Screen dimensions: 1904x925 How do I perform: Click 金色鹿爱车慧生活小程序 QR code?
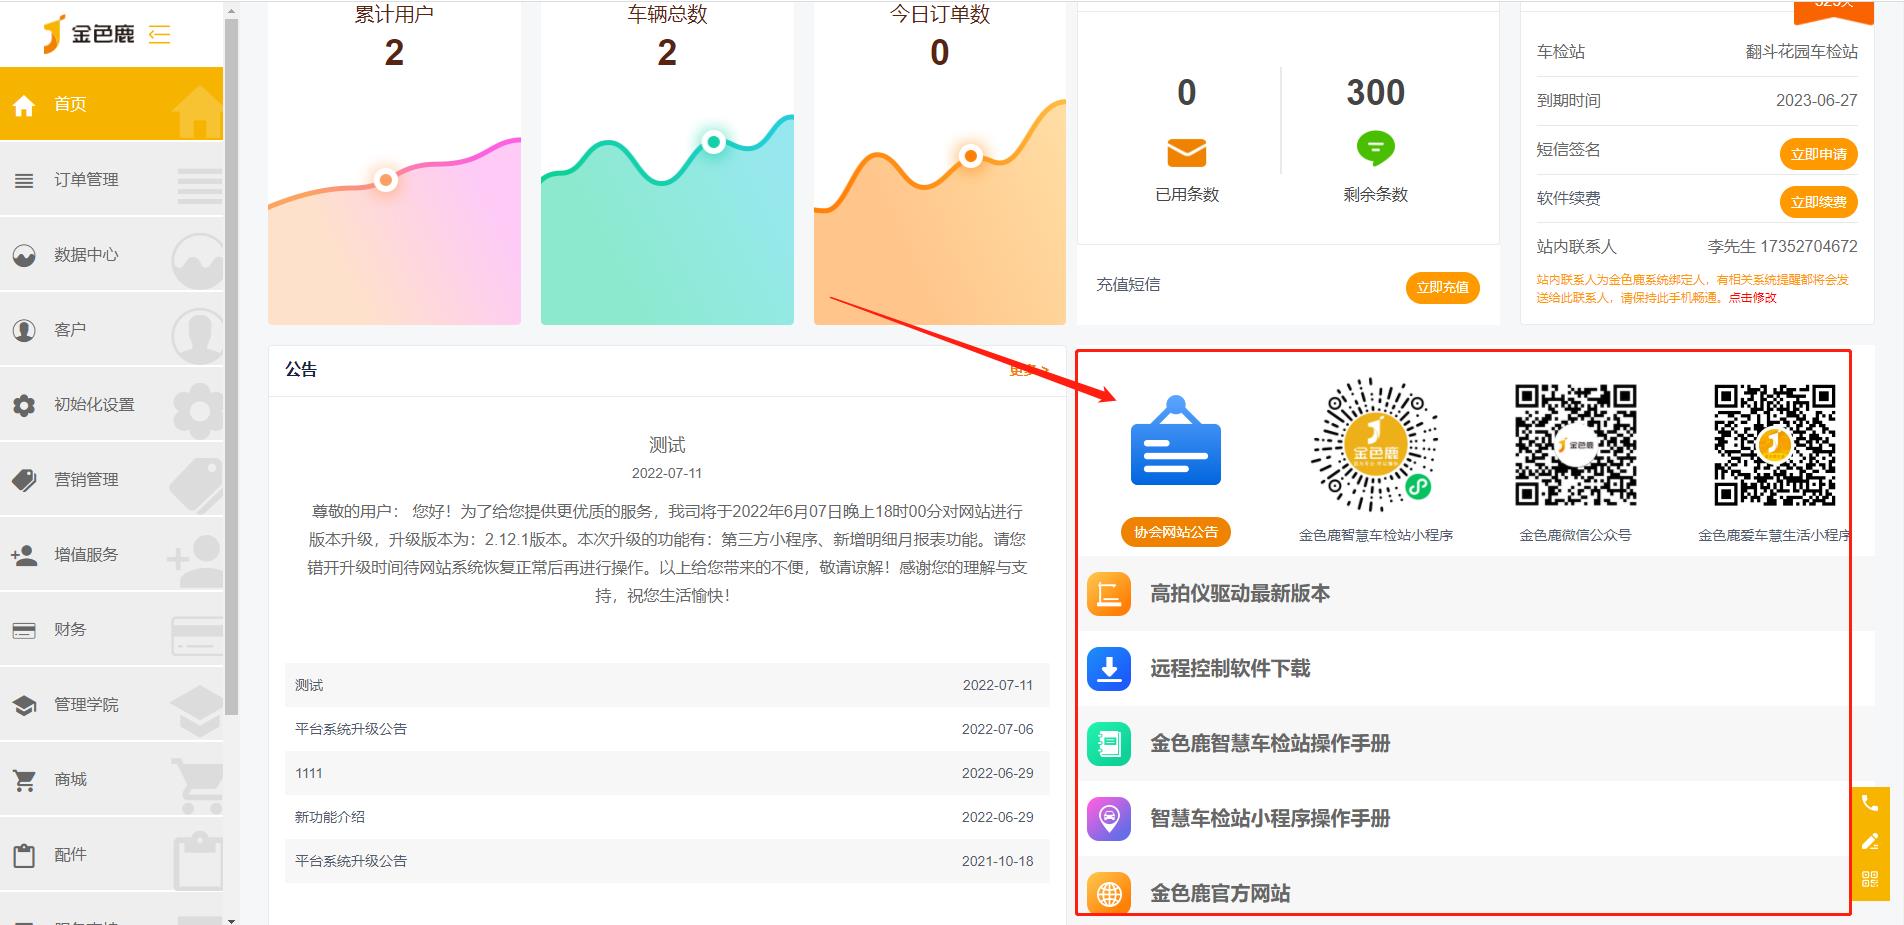point(1775,445)
